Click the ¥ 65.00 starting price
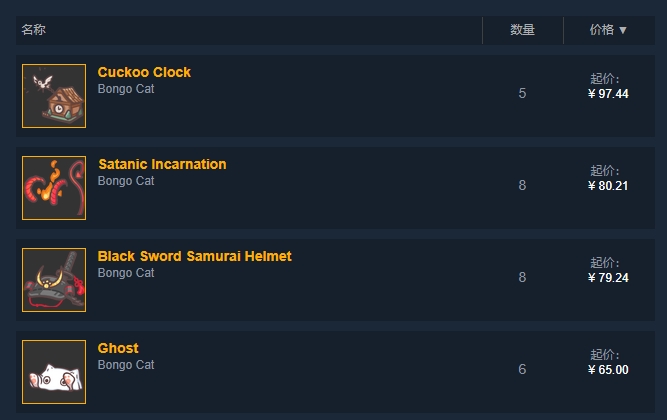The image size is (667, 420). click(x=608, y=370)
